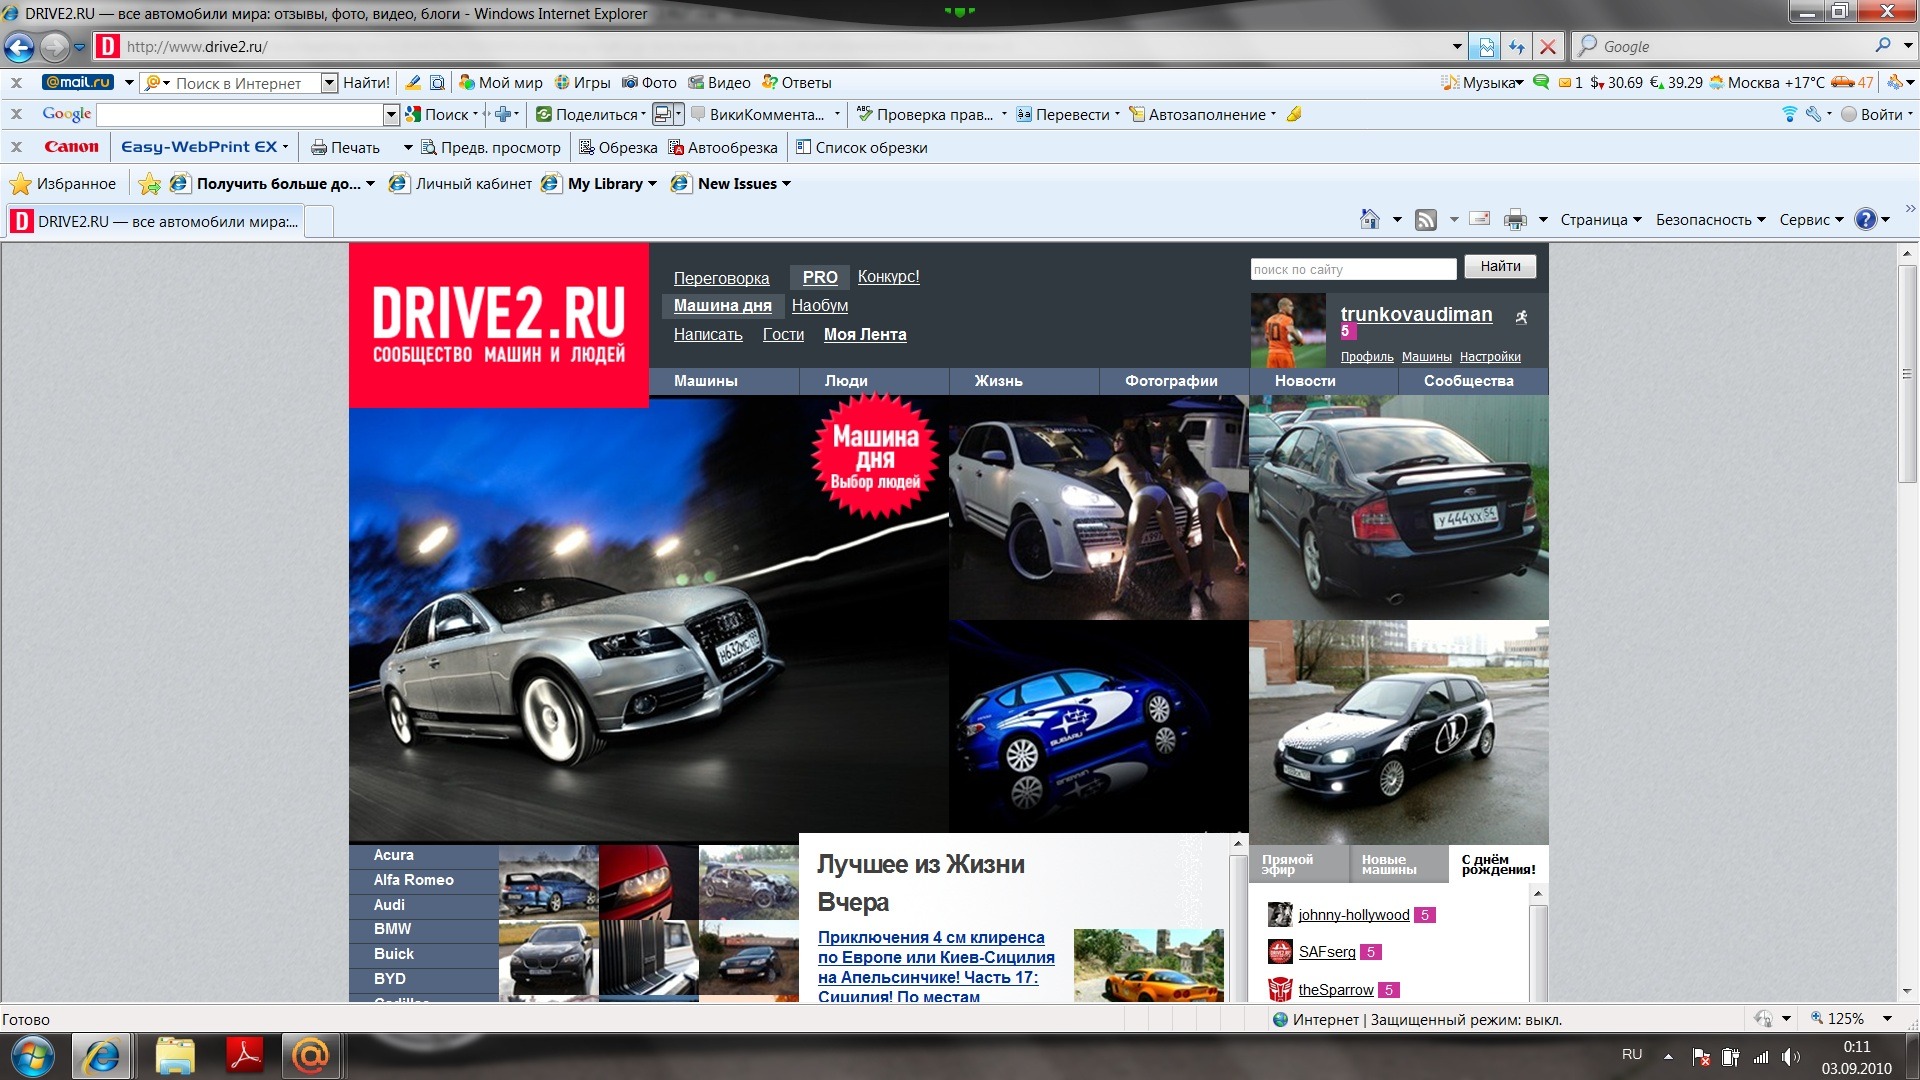Click the Найти site search button
Screen dimensions: 1920x1080
(1500, 267)
